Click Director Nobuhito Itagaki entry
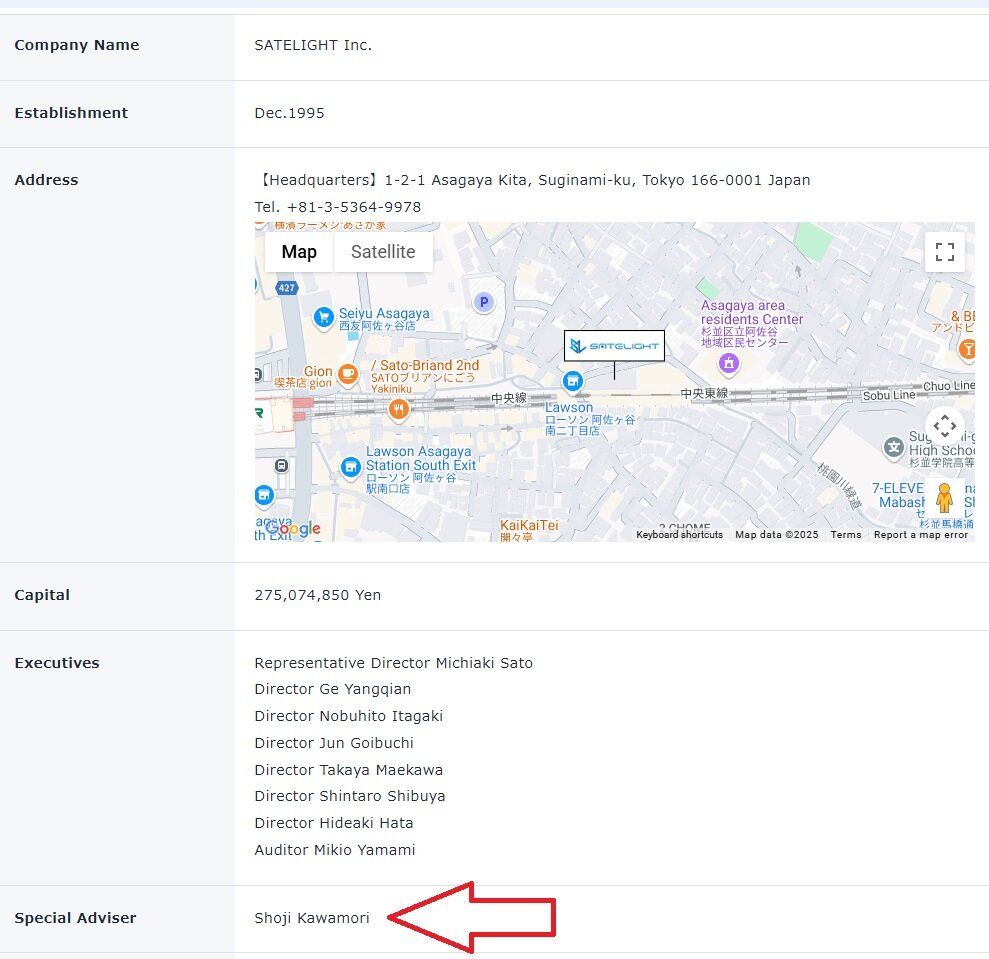This screenshot has width=989, height=959. pos(349,716)
